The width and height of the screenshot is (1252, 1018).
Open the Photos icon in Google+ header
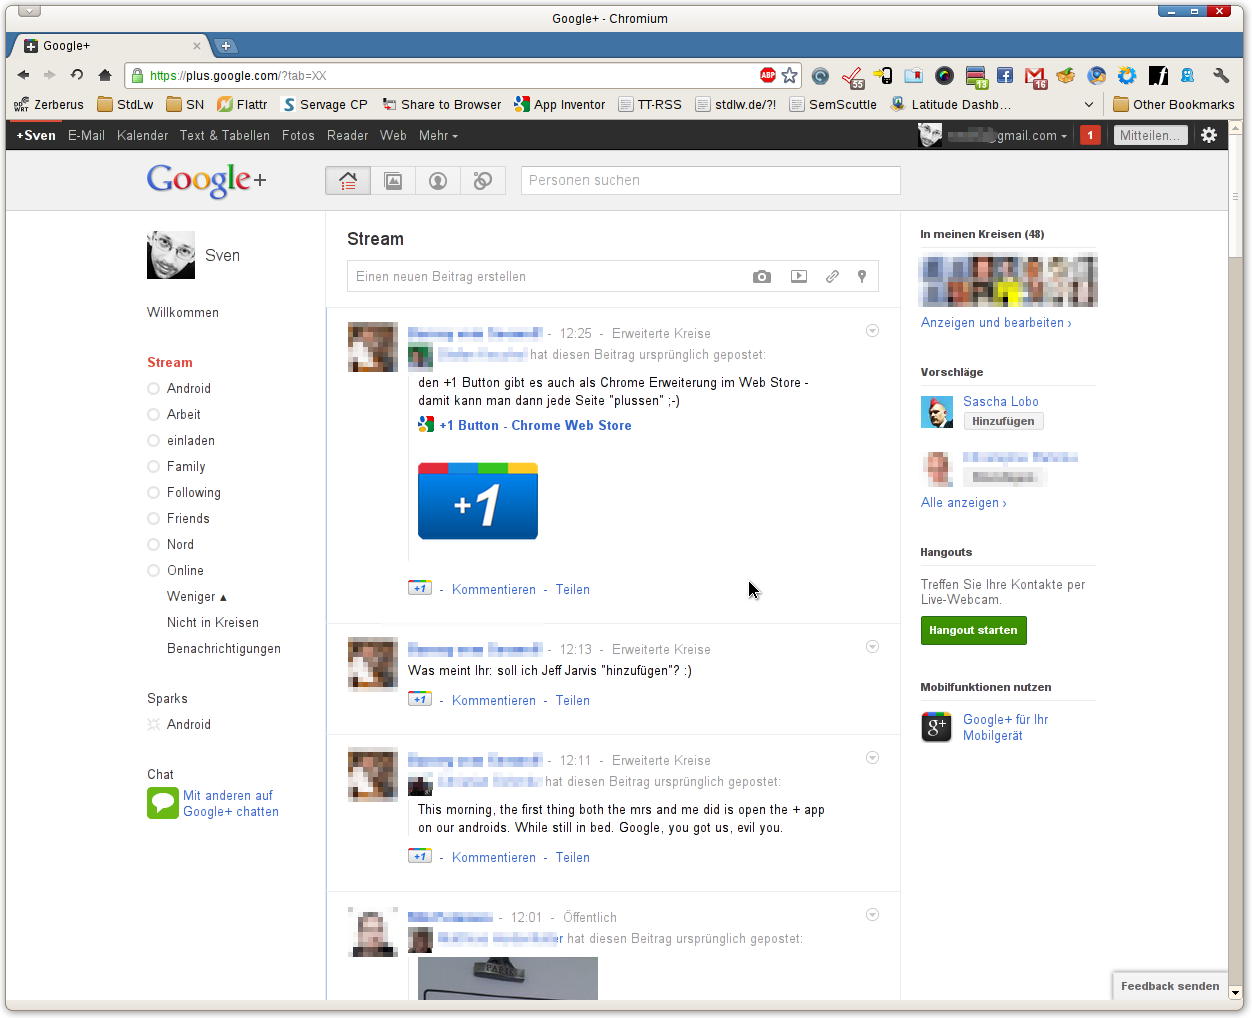coord(394,181)
